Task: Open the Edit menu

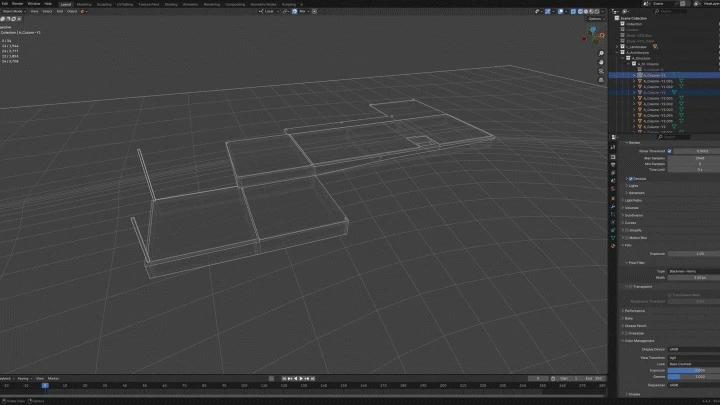Action: click(x=5, y=4)
